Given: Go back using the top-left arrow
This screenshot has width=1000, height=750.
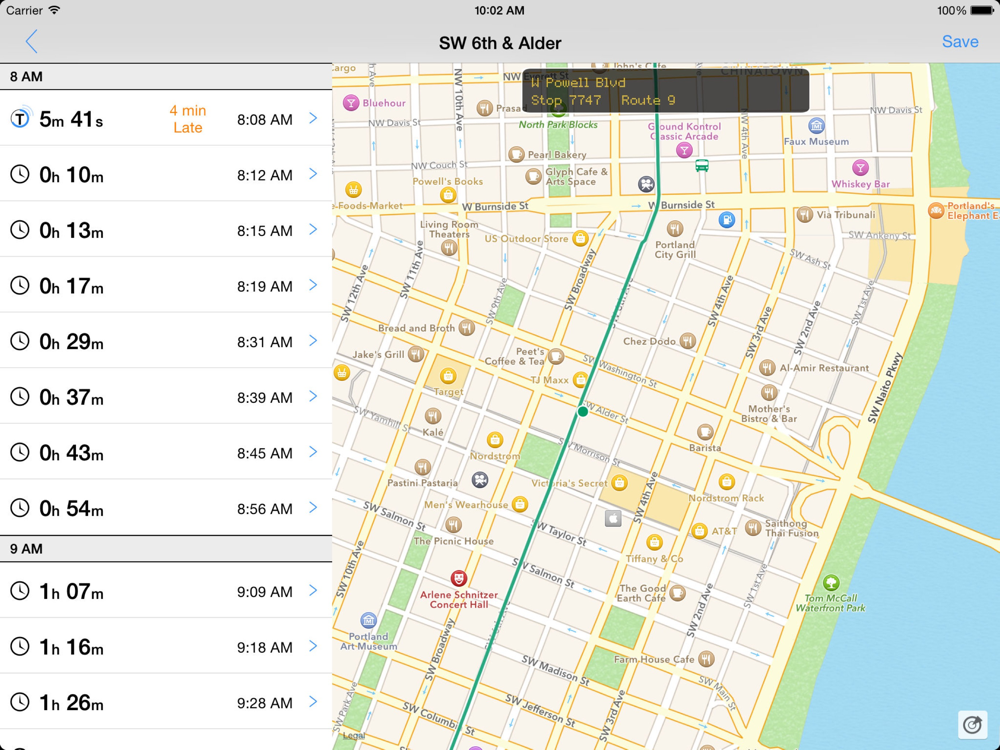Looking at the screenshot, I should point(31,42).
